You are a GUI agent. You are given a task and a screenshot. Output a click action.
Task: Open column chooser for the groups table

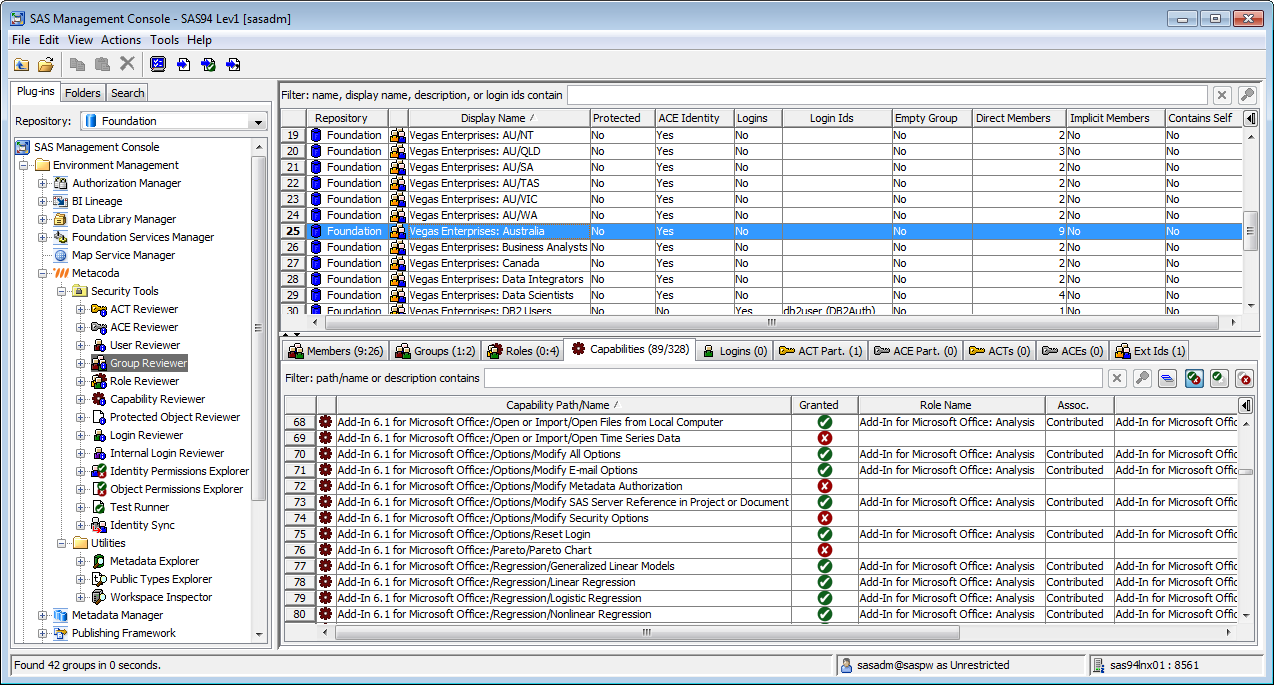tap(1250, 118)
